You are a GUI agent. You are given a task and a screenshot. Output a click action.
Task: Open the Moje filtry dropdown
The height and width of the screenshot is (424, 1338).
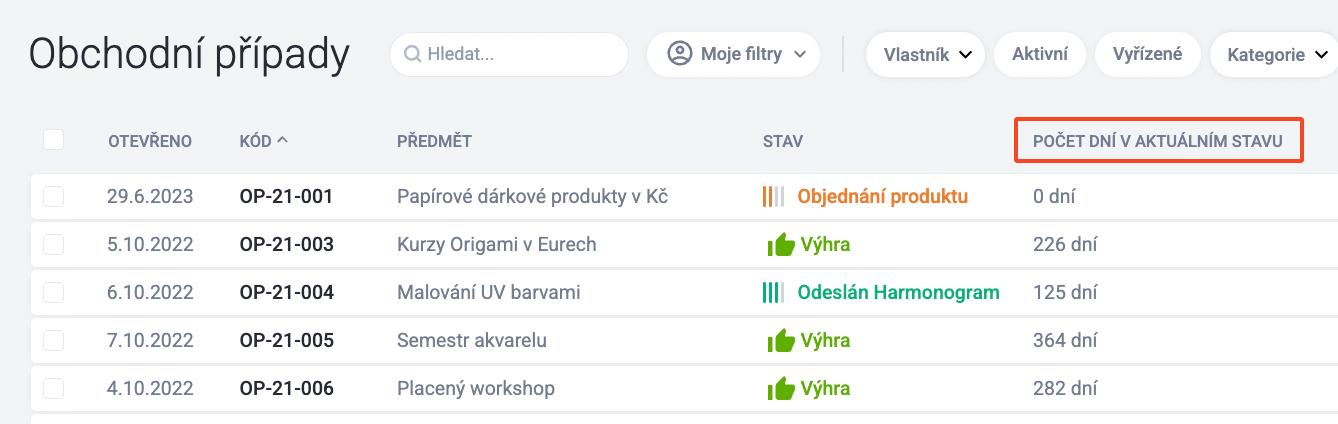coord(734,54)
